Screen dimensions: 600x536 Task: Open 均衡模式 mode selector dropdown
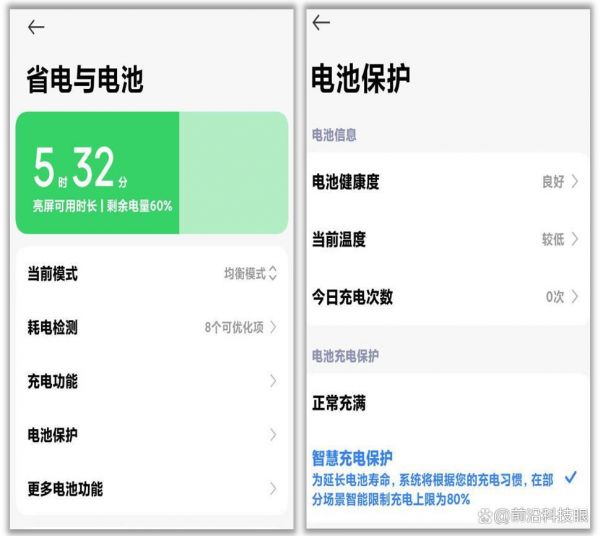(250, 274)
